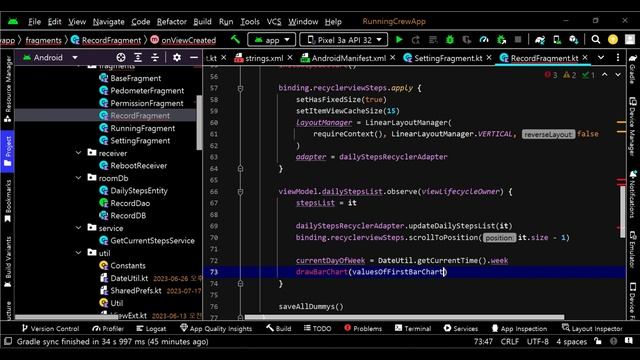
Task: Hide the project panel with minus icon
Action: pos(194,58)
